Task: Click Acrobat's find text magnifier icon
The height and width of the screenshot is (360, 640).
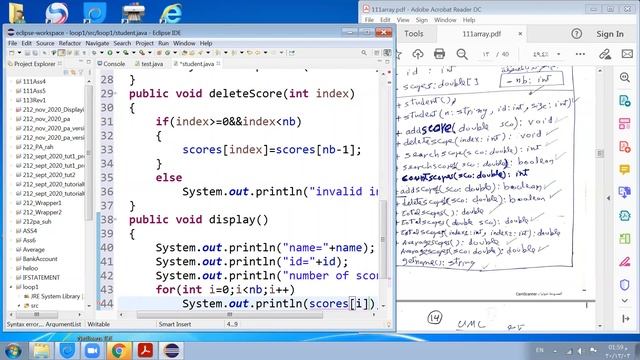Action: [x=462, y=54]
